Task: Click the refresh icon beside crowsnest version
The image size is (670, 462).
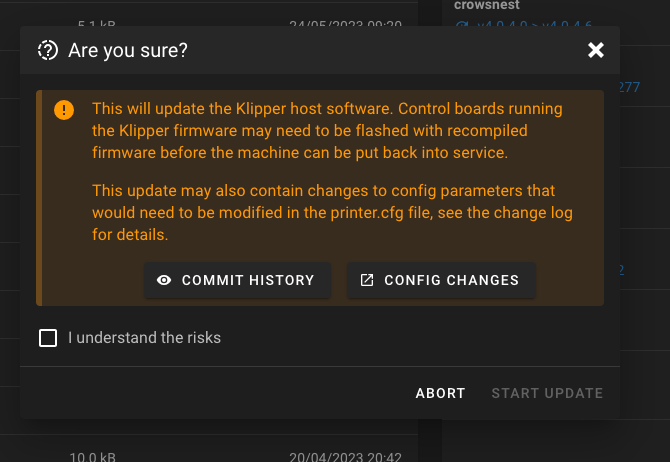Action: coord(461,25)
